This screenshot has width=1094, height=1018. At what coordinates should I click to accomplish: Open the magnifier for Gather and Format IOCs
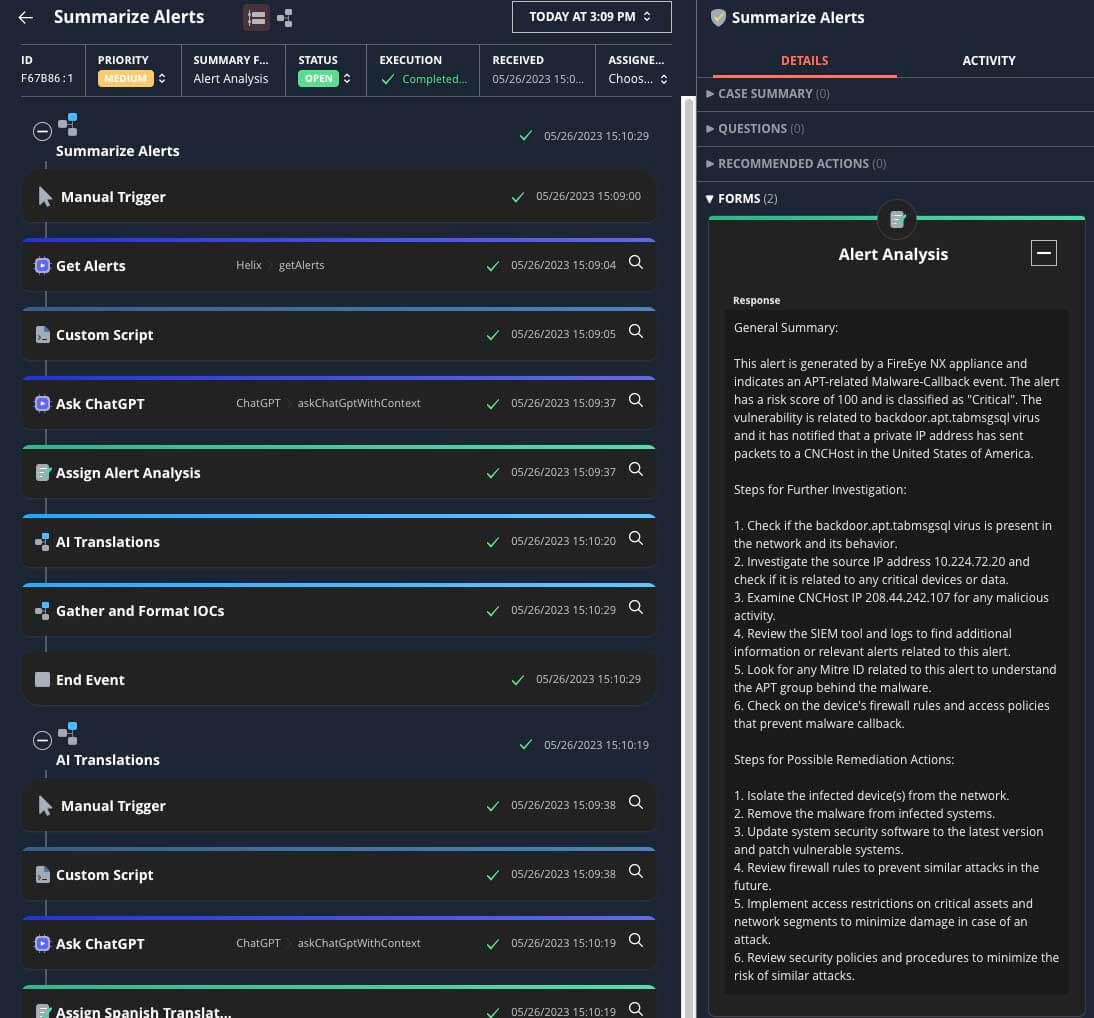pos(635,608)
